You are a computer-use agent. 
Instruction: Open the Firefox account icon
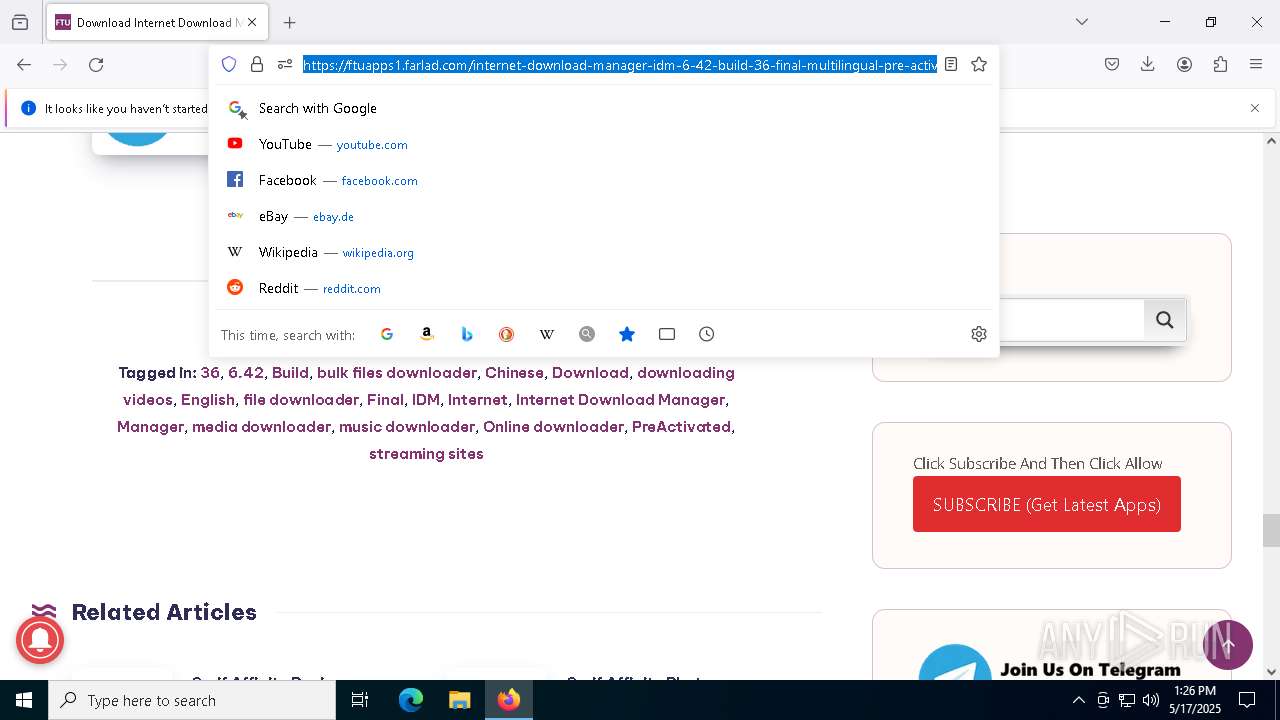click(1184, 64)
